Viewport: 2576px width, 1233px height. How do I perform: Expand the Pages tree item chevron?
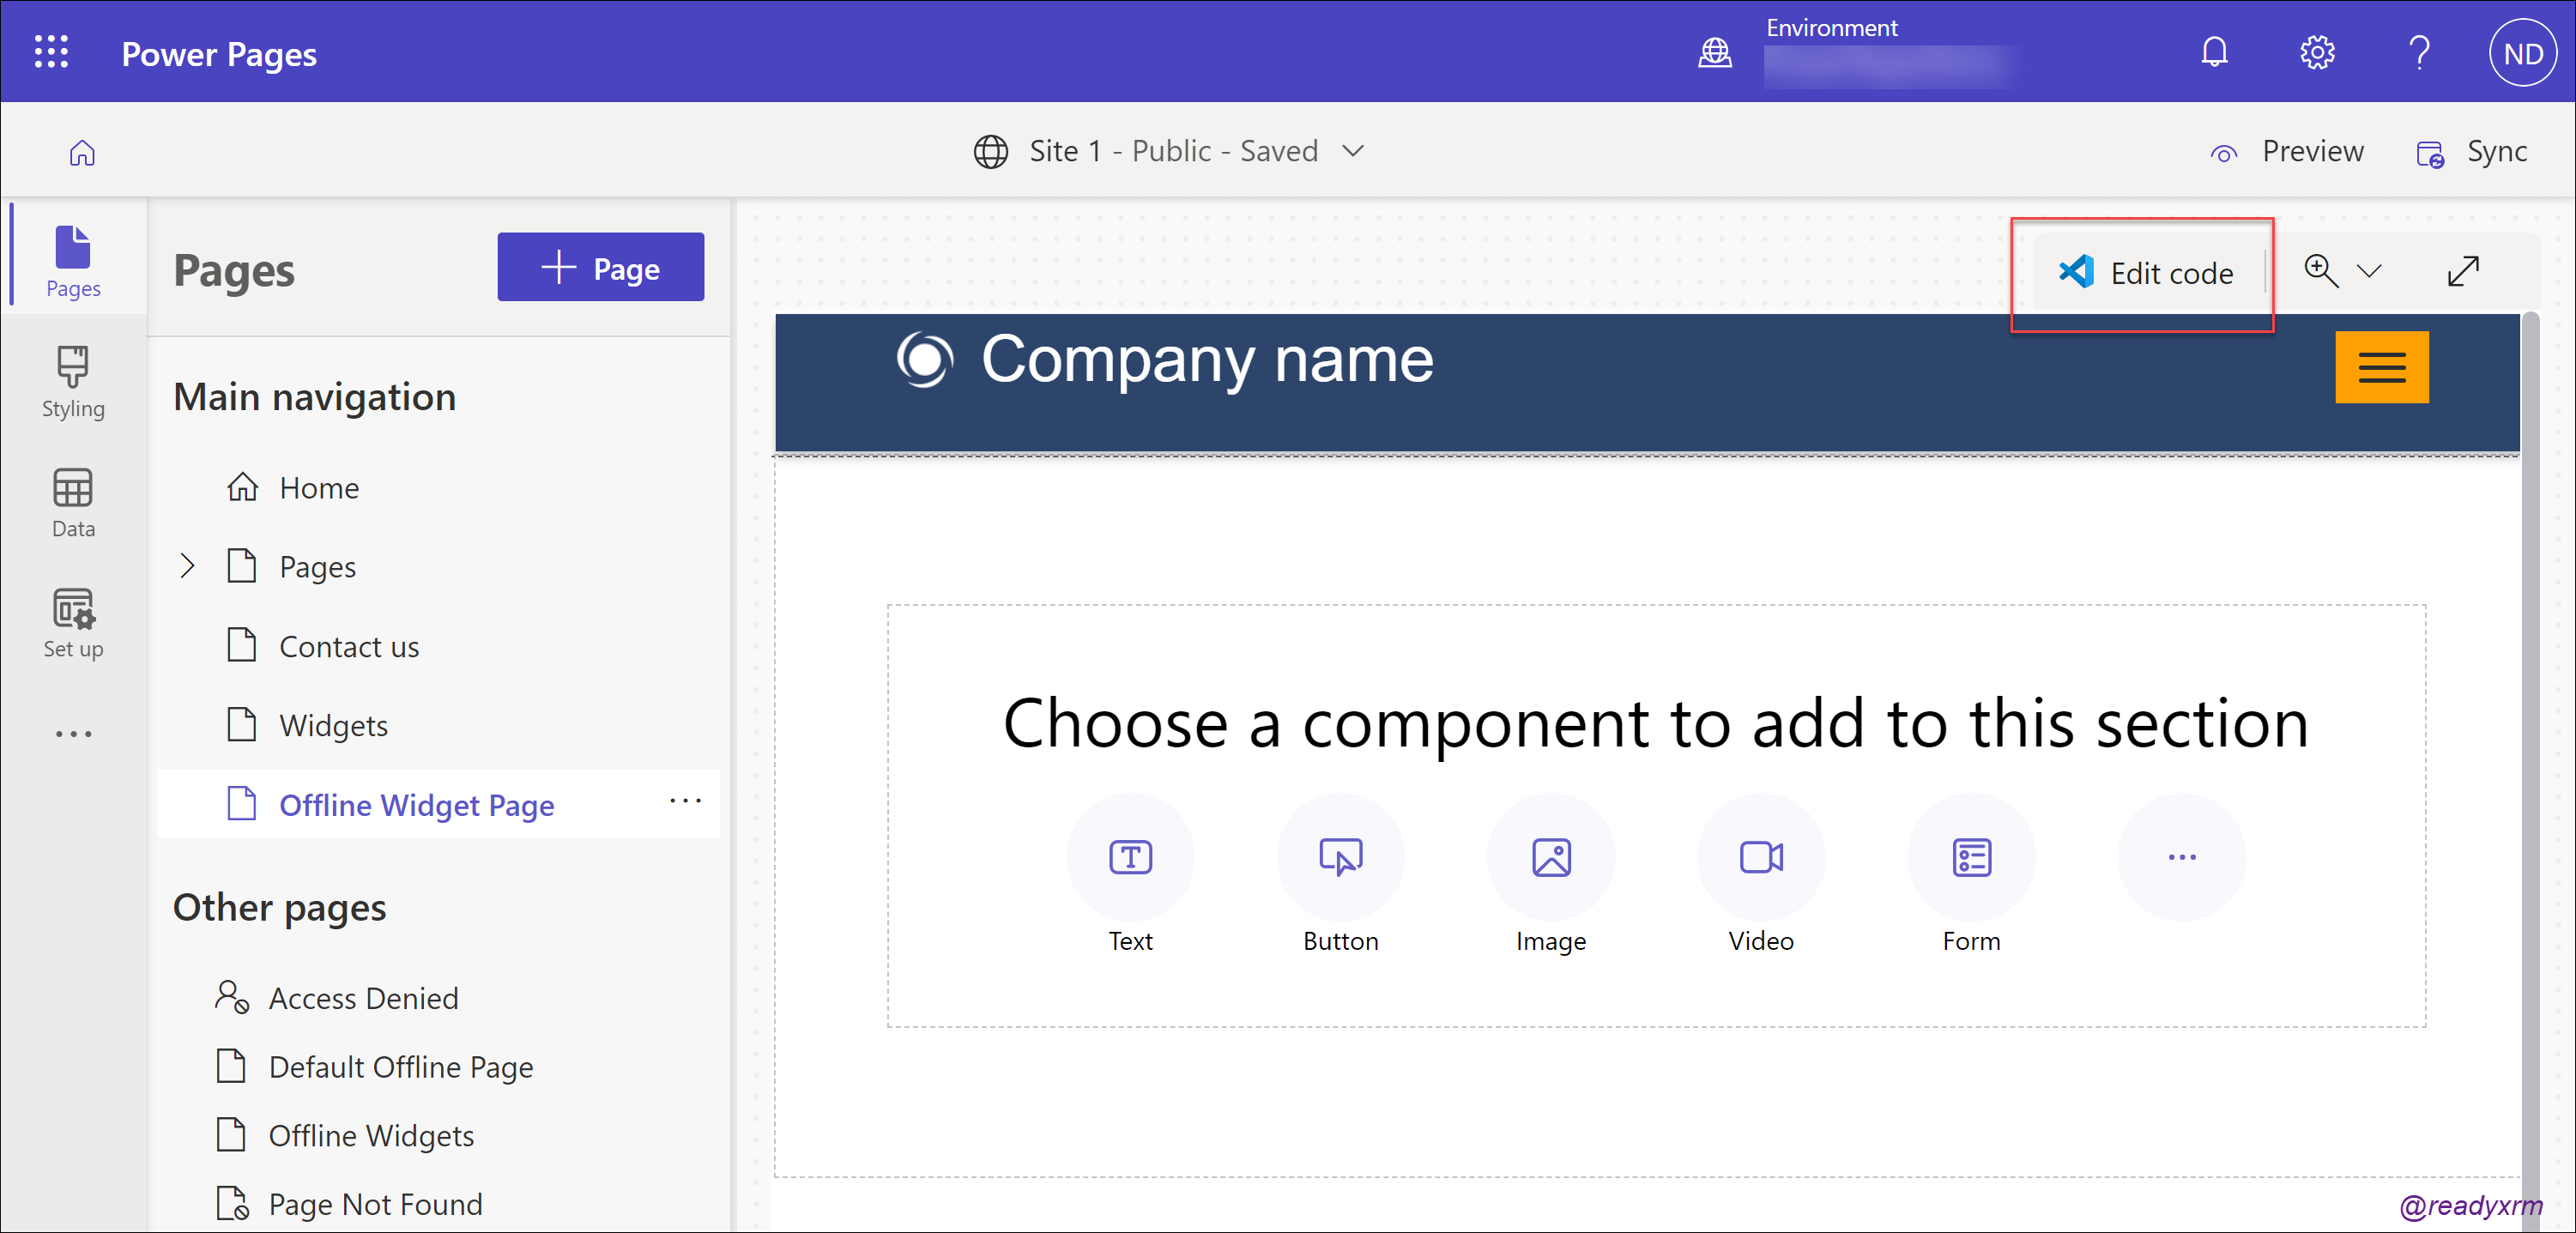point(187,566)
